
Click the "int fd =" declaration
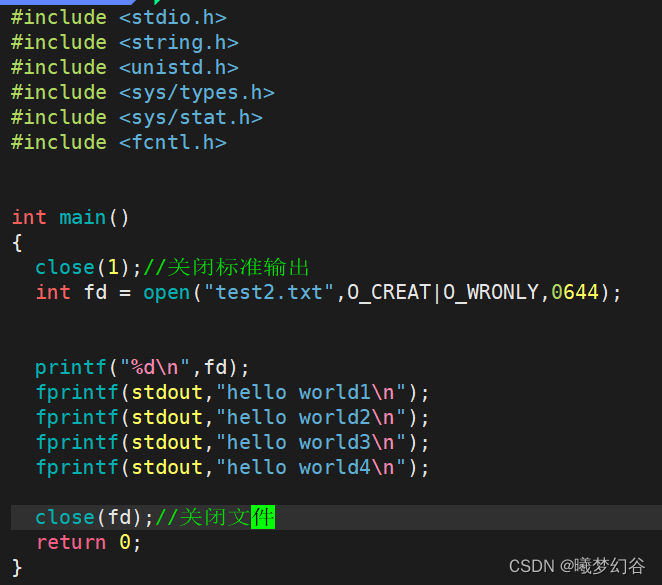pos(84,292)
